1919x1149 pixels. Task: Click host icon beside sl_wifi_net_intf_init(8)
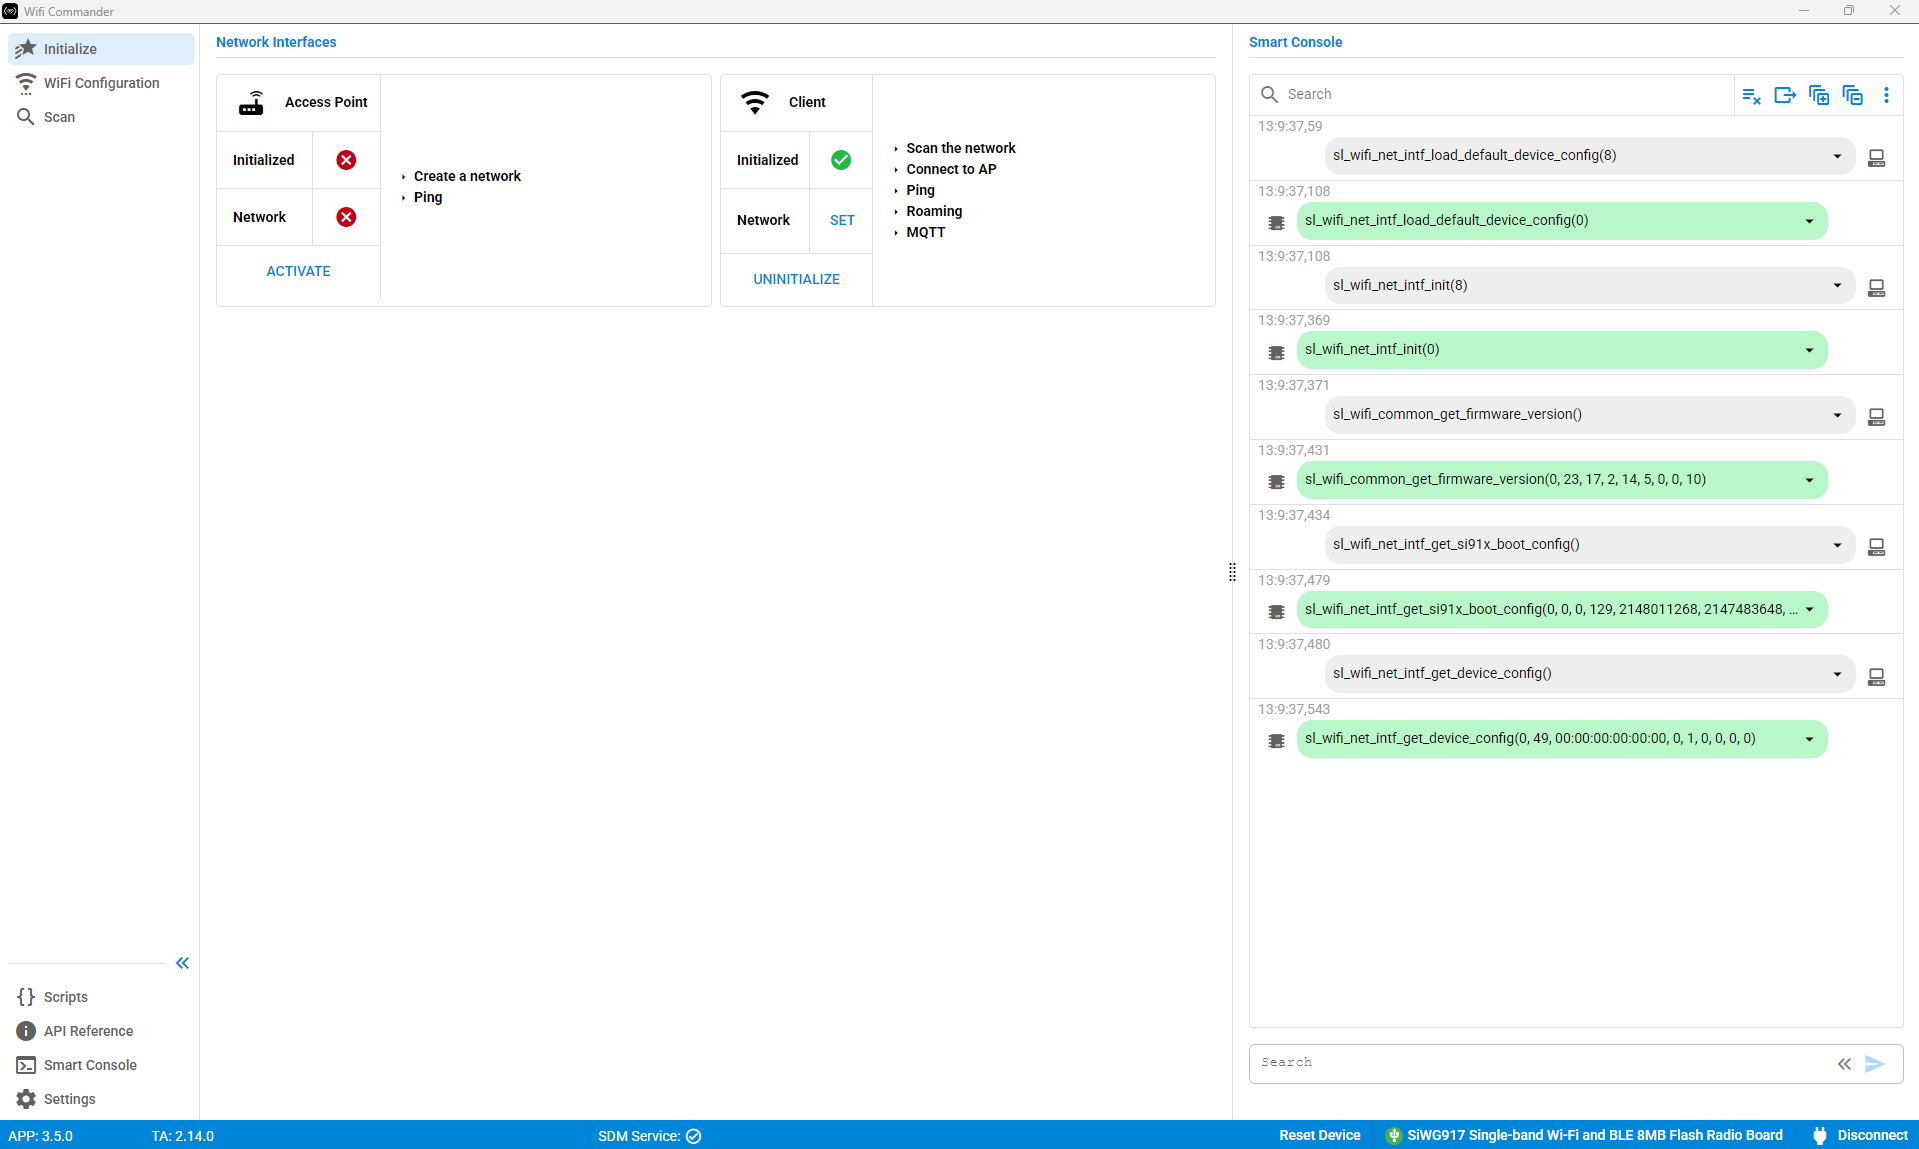point(1876,288)
